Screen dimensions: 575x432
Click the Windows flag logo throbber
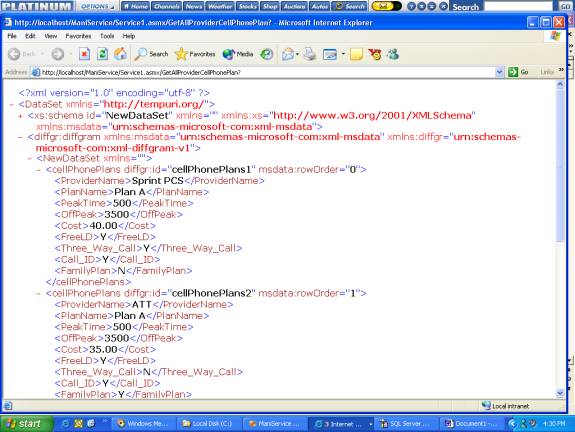tap(555, 36)
